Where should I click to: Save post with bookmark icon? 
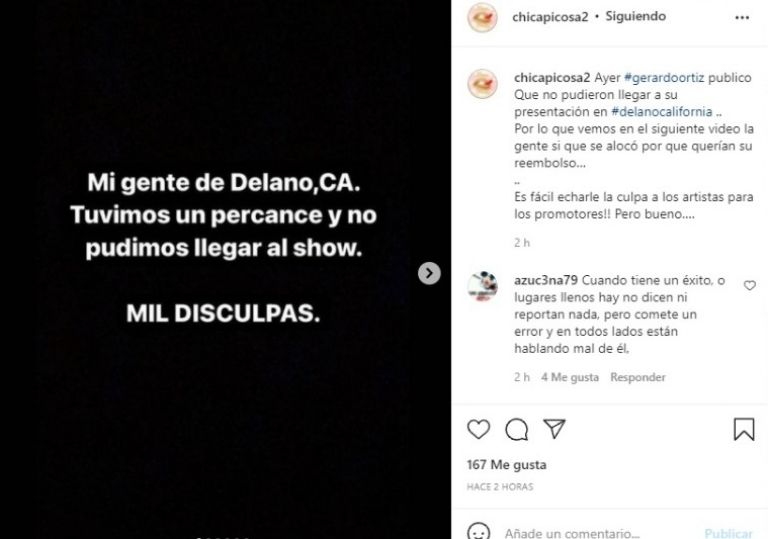pos(744,429)
